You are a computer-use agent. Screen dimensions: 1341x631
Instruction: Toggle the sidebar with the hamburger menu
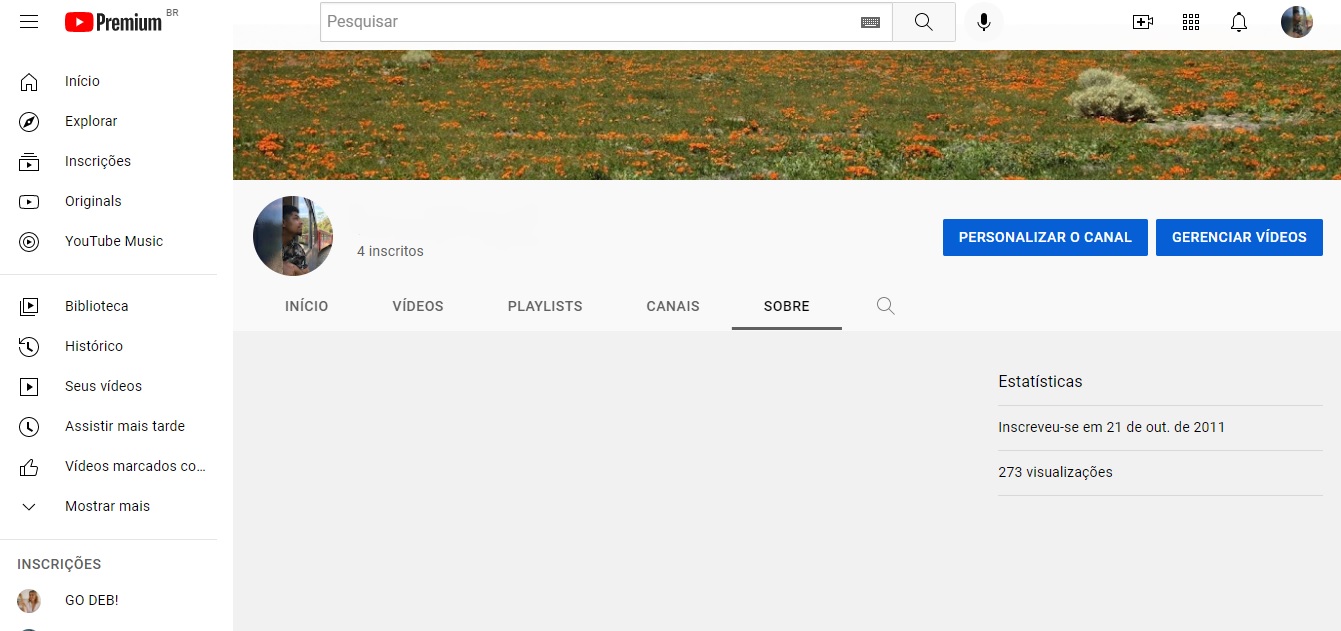point(28,21)
